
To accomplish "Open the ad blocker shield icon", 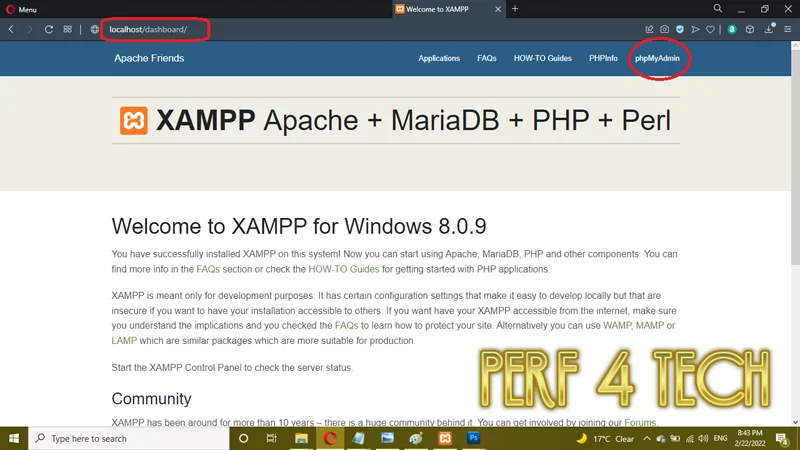I will pos(680,30).
